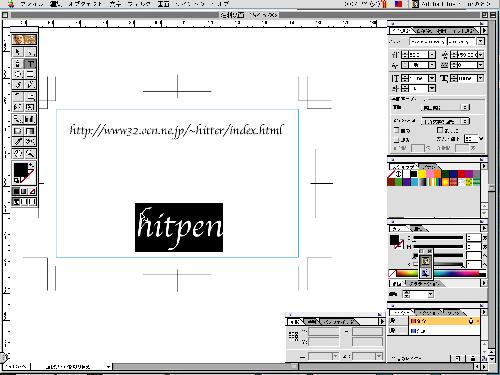Open the Apple menu
Viewport: 500px width, 375px height.
(x=11, y=4)
